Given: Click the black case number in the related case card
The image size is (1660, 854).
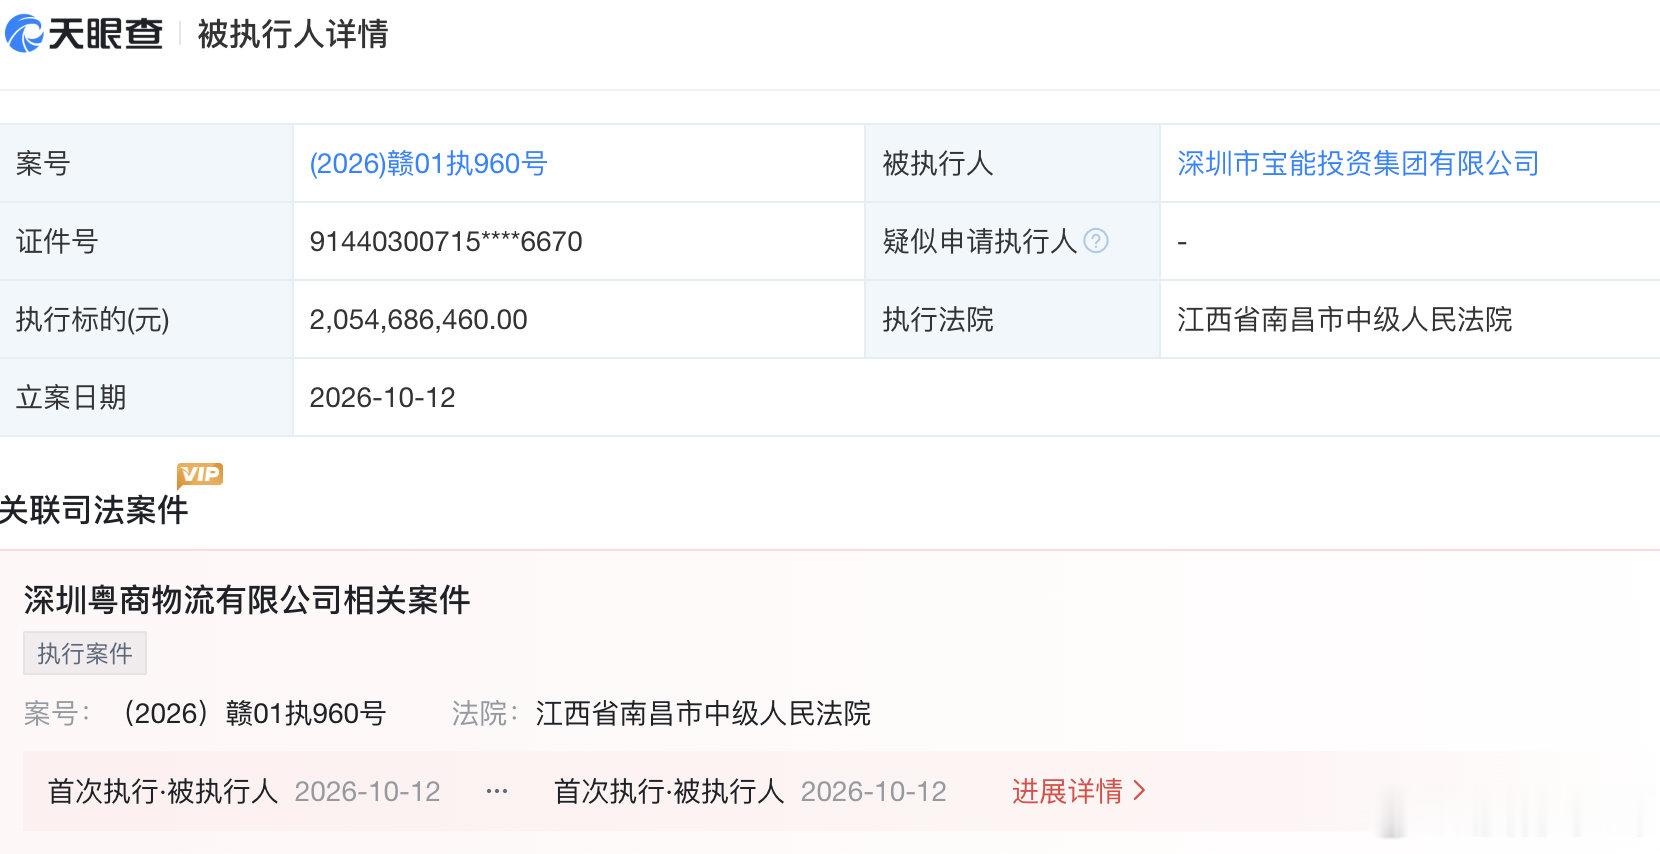Looking at the screenshot, I should [x=251, y=713].
